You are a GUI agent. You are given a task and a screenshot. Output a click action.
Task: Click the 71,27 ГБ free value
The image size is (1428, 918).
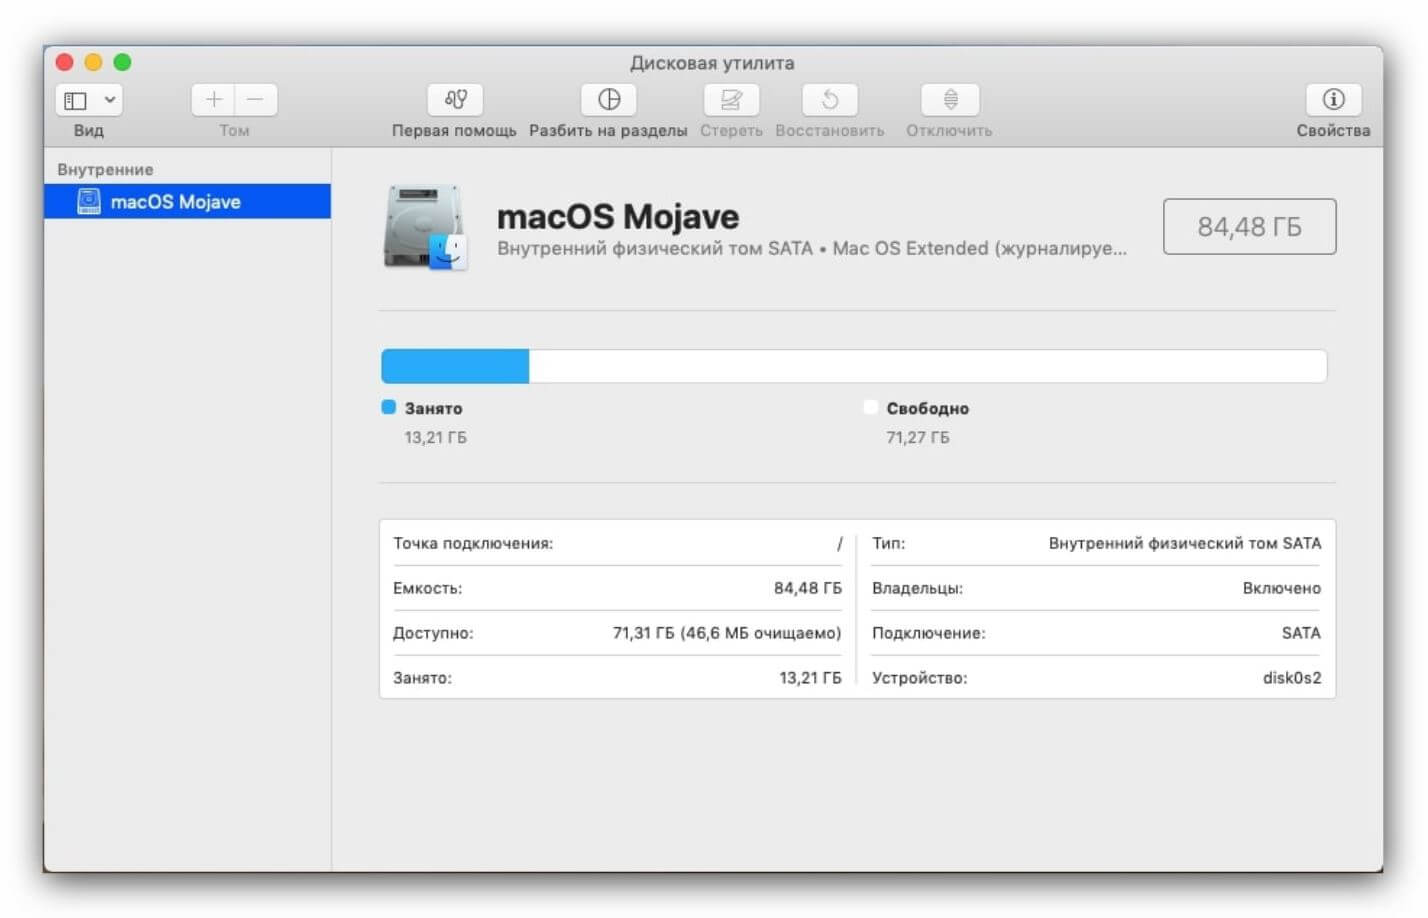click(x=918, y=437)
